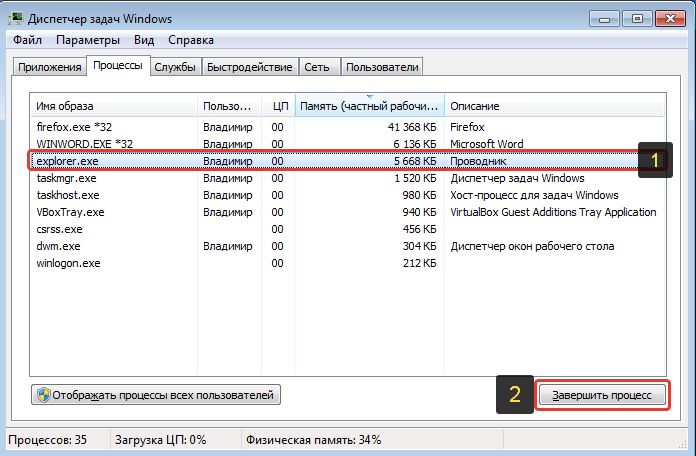The height and width of the screenshot is (456, 696).
Task: Open the Справка menu
Action: click(x=191, y=40)
